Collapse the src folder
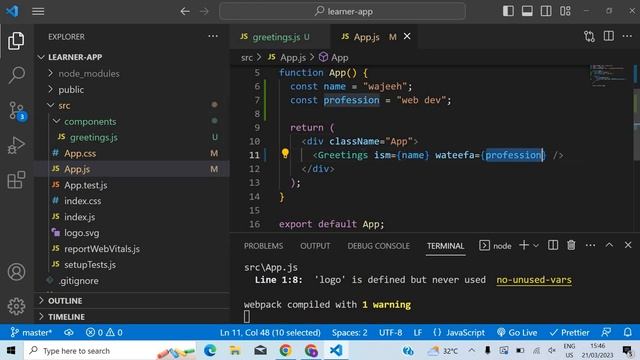 tap(64, 105)
